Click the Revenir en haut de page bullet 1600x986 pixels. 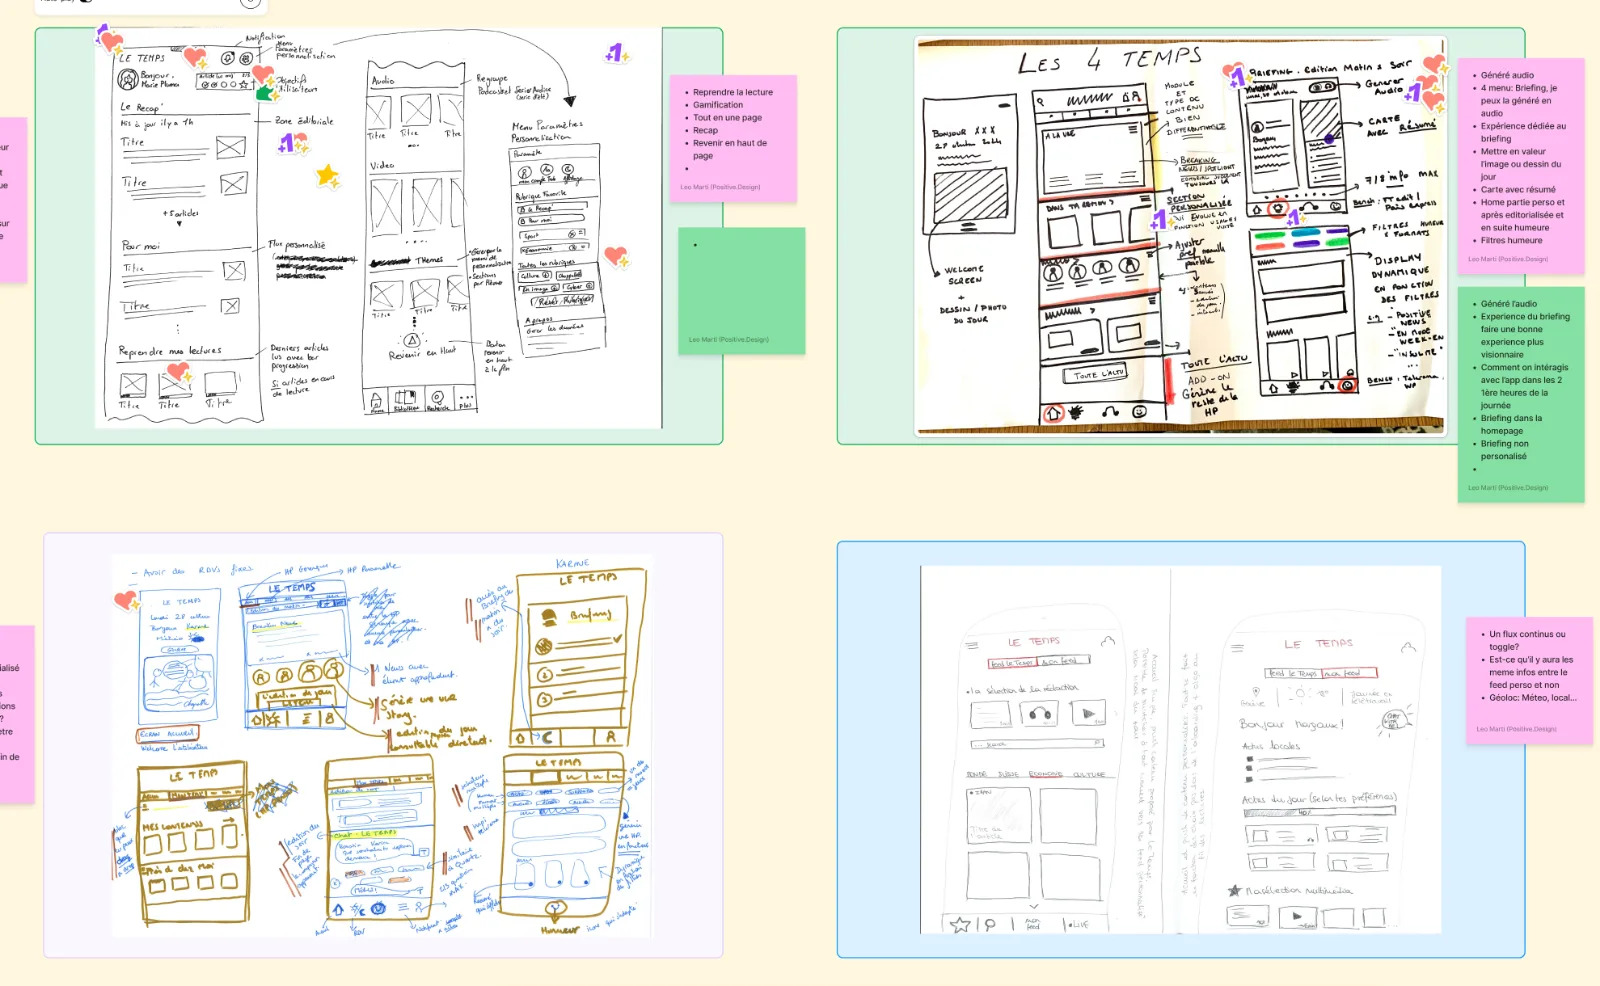[x=730, y=149]
